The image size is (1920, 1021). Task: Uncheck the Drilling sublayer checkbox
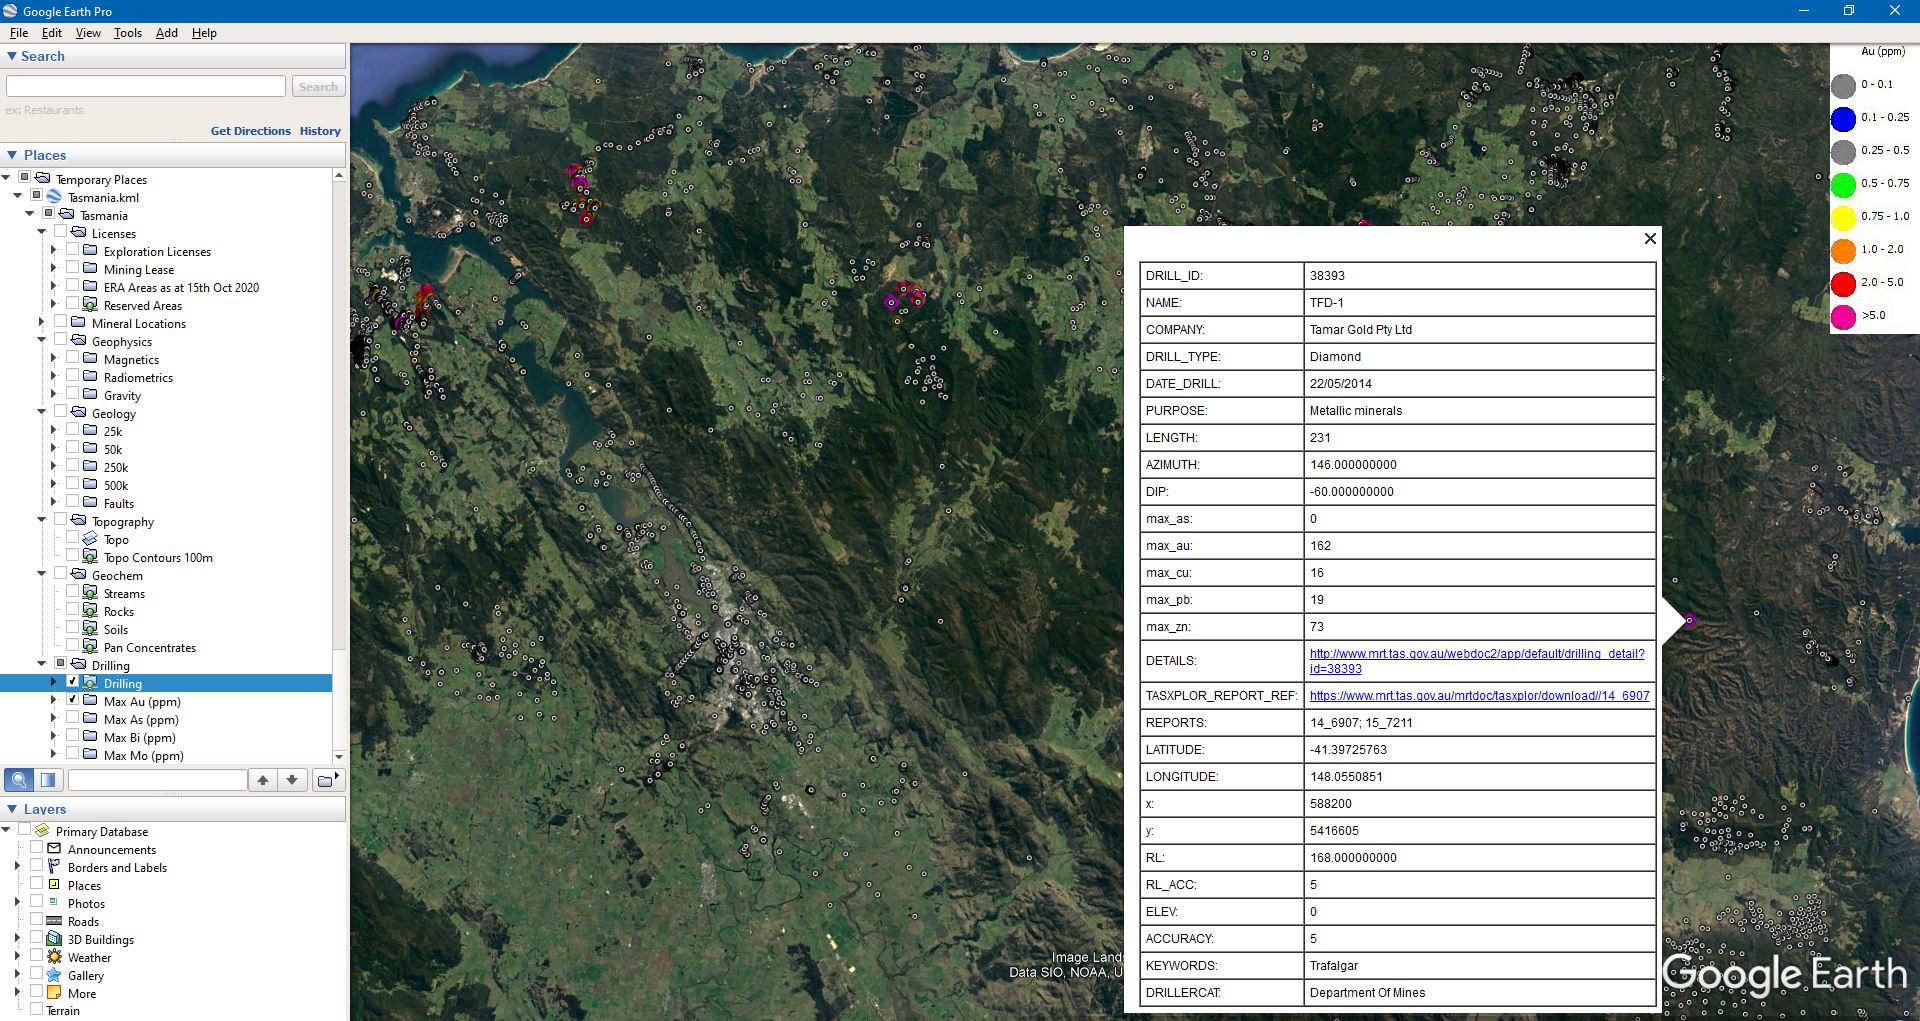point(73,682)
